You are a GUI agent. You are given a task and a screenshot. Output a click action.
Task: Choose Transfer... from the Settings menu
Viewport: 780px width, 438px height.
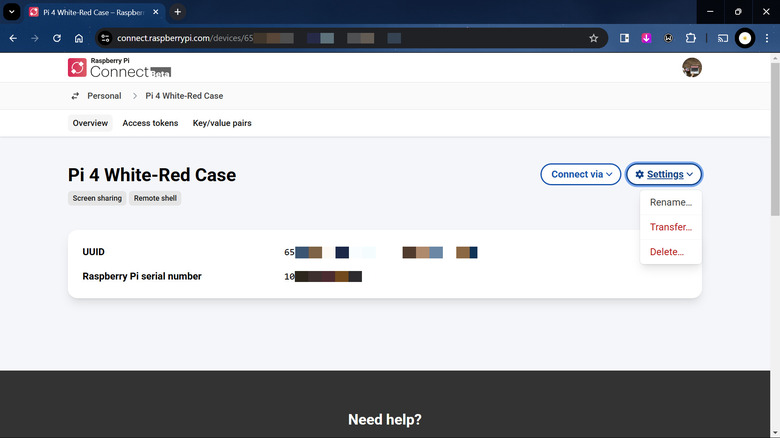pos(671,227)
